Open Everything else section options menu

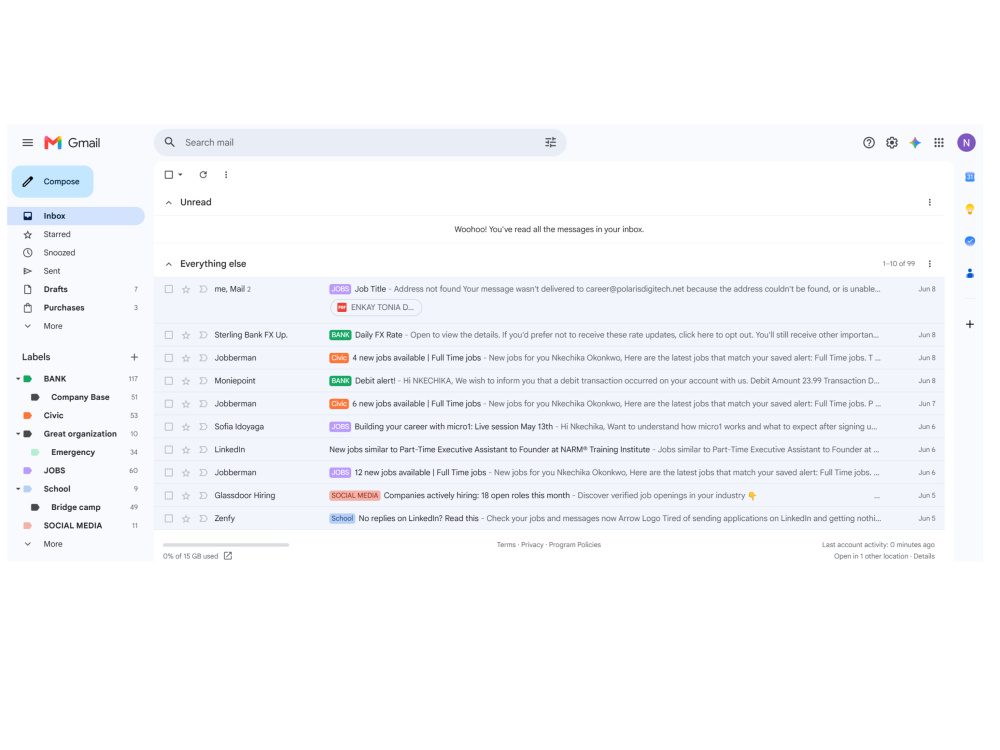929,264
